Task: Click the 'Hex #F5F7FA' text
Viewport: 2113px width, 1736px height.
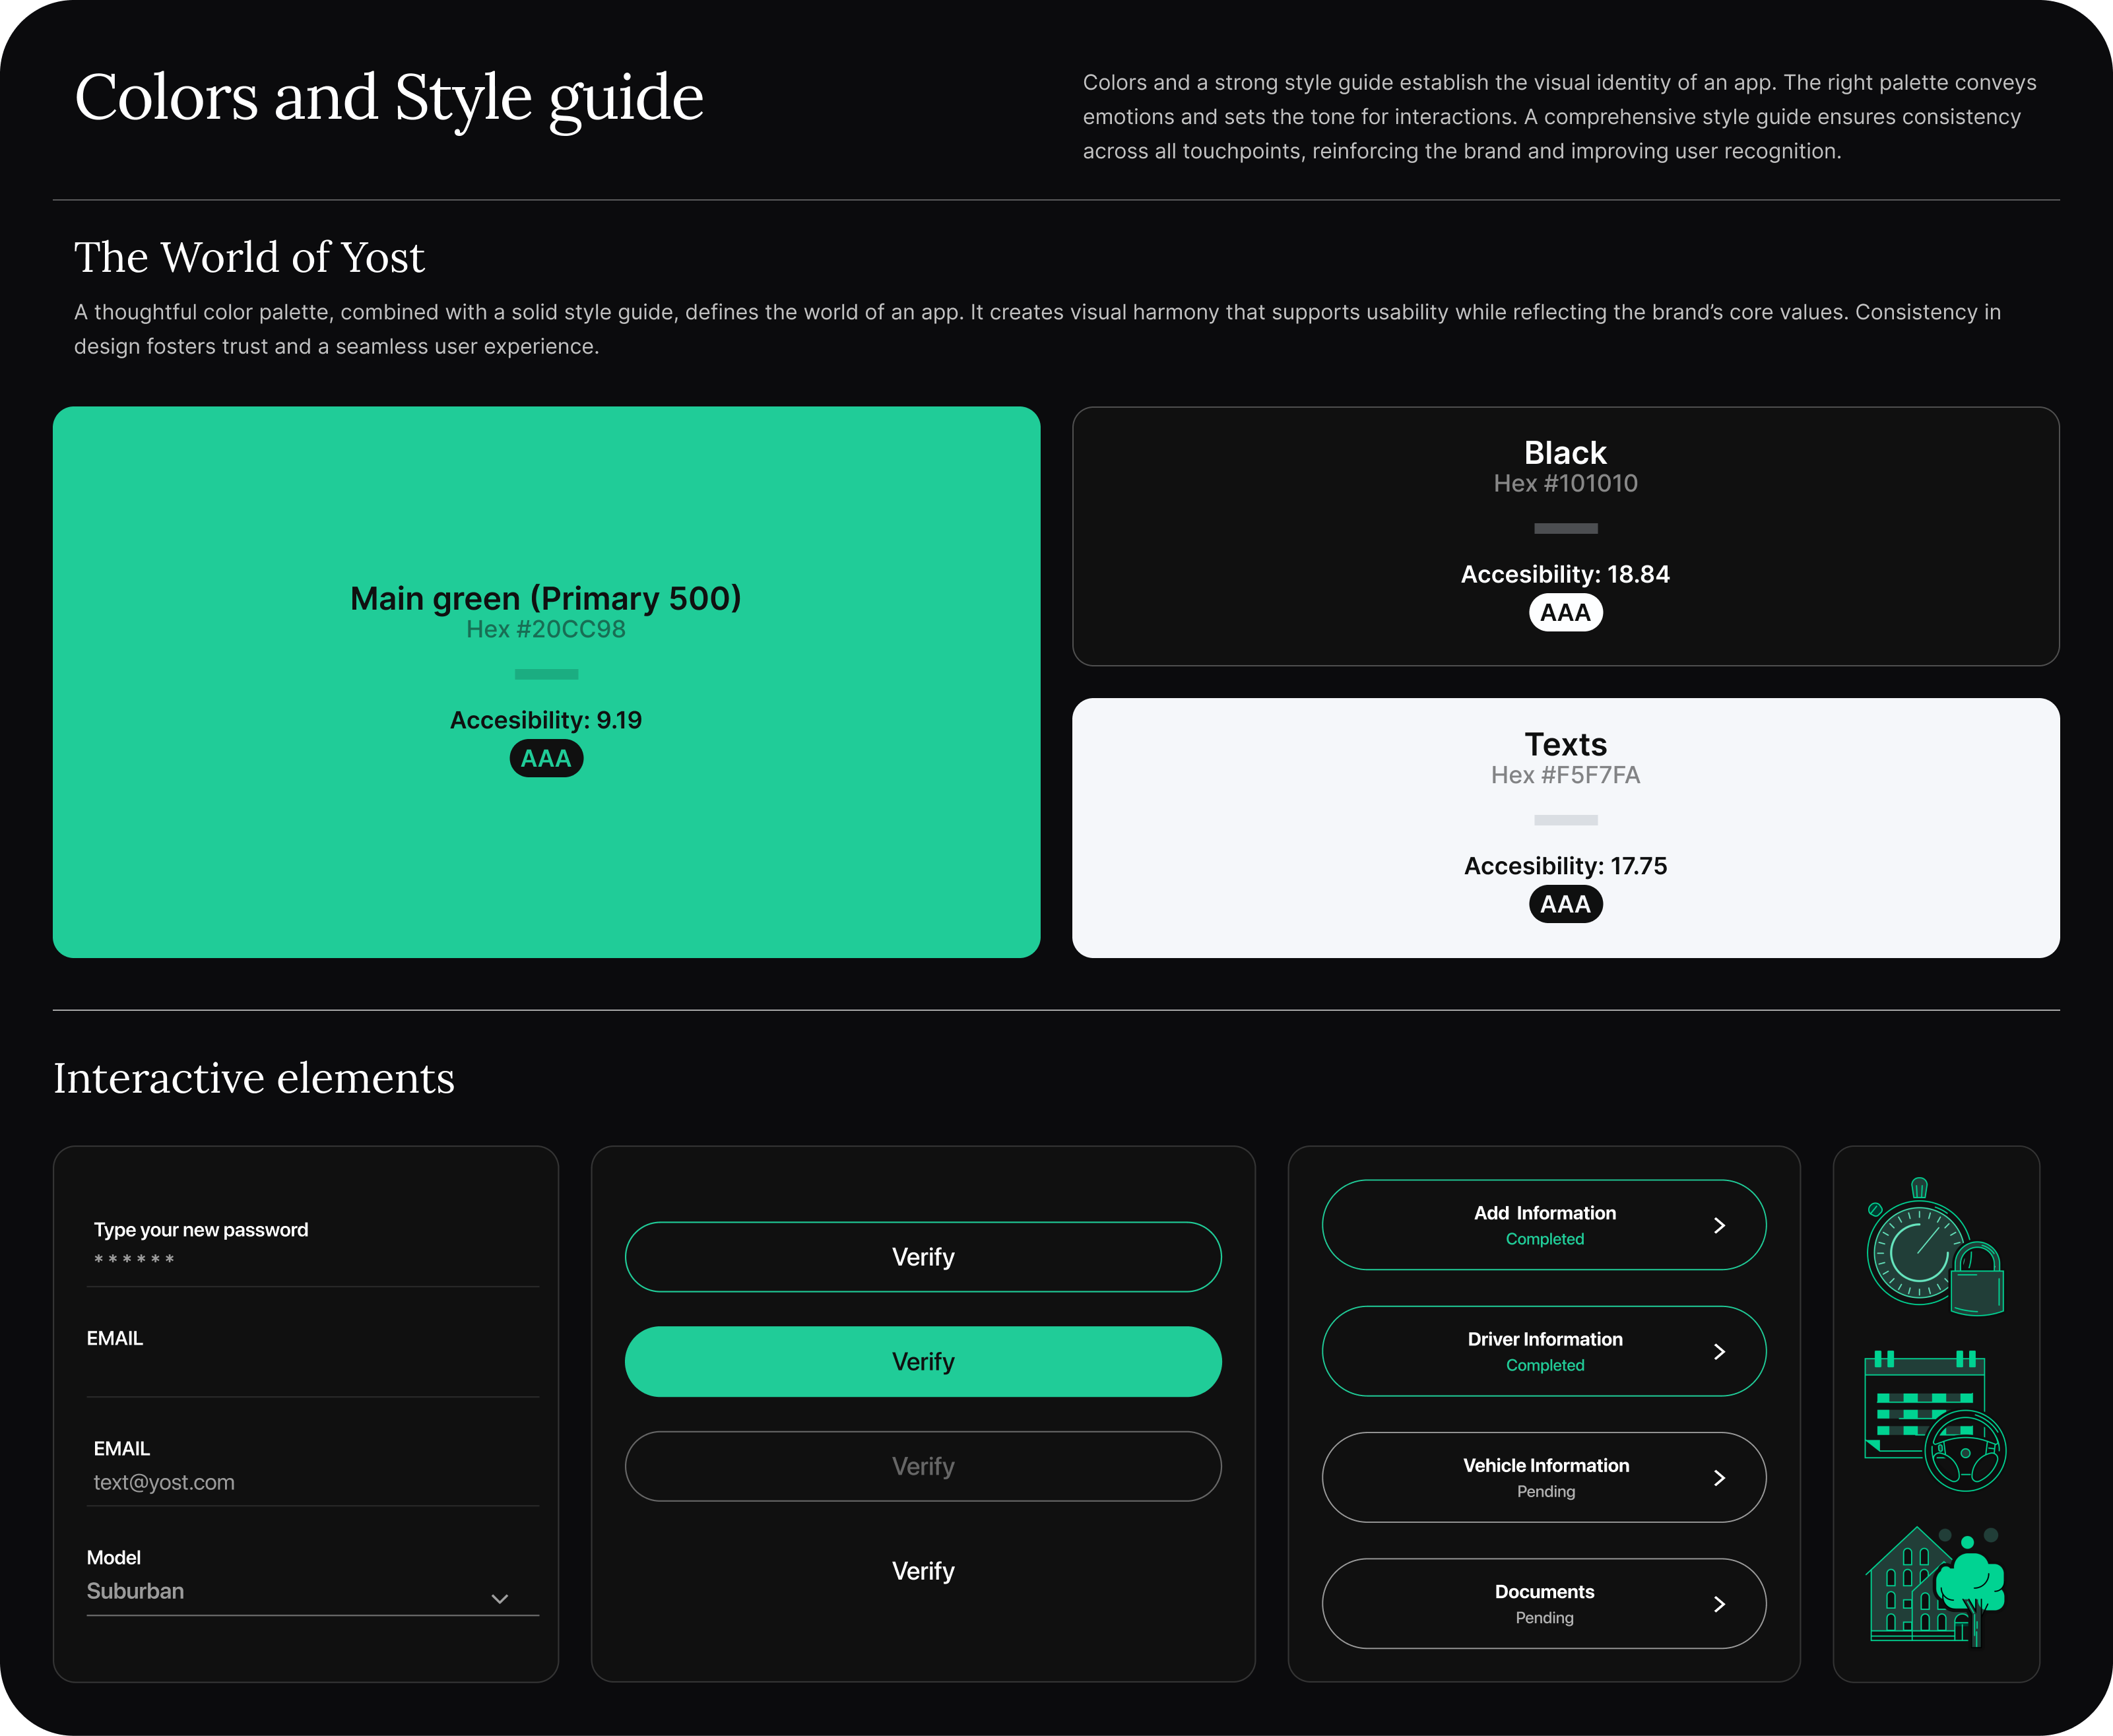Action: click(1565, 775)
